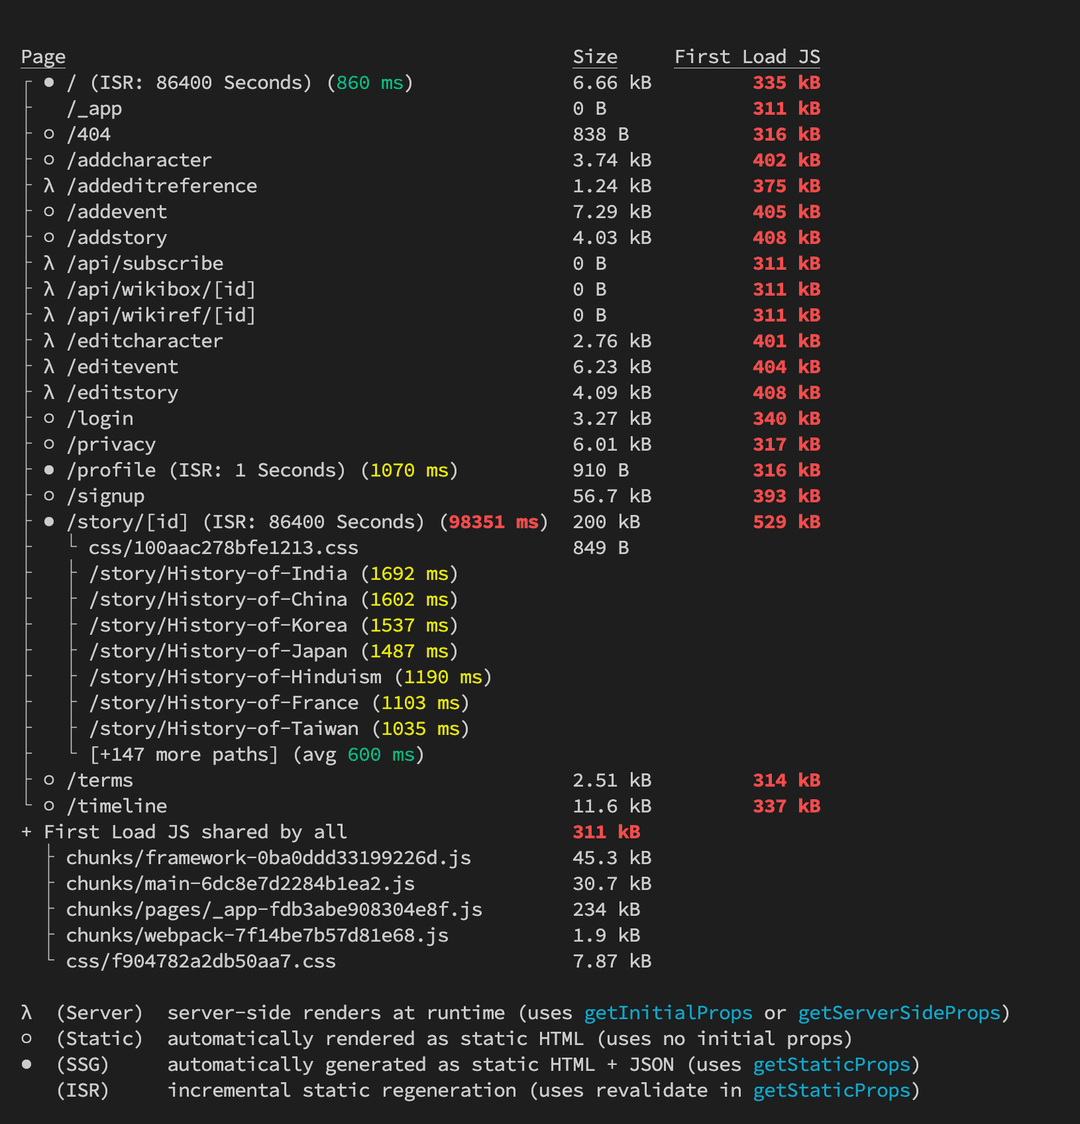Select the /editevent route
Screen dimensions: 1080x1124
[x=122, y=366]
